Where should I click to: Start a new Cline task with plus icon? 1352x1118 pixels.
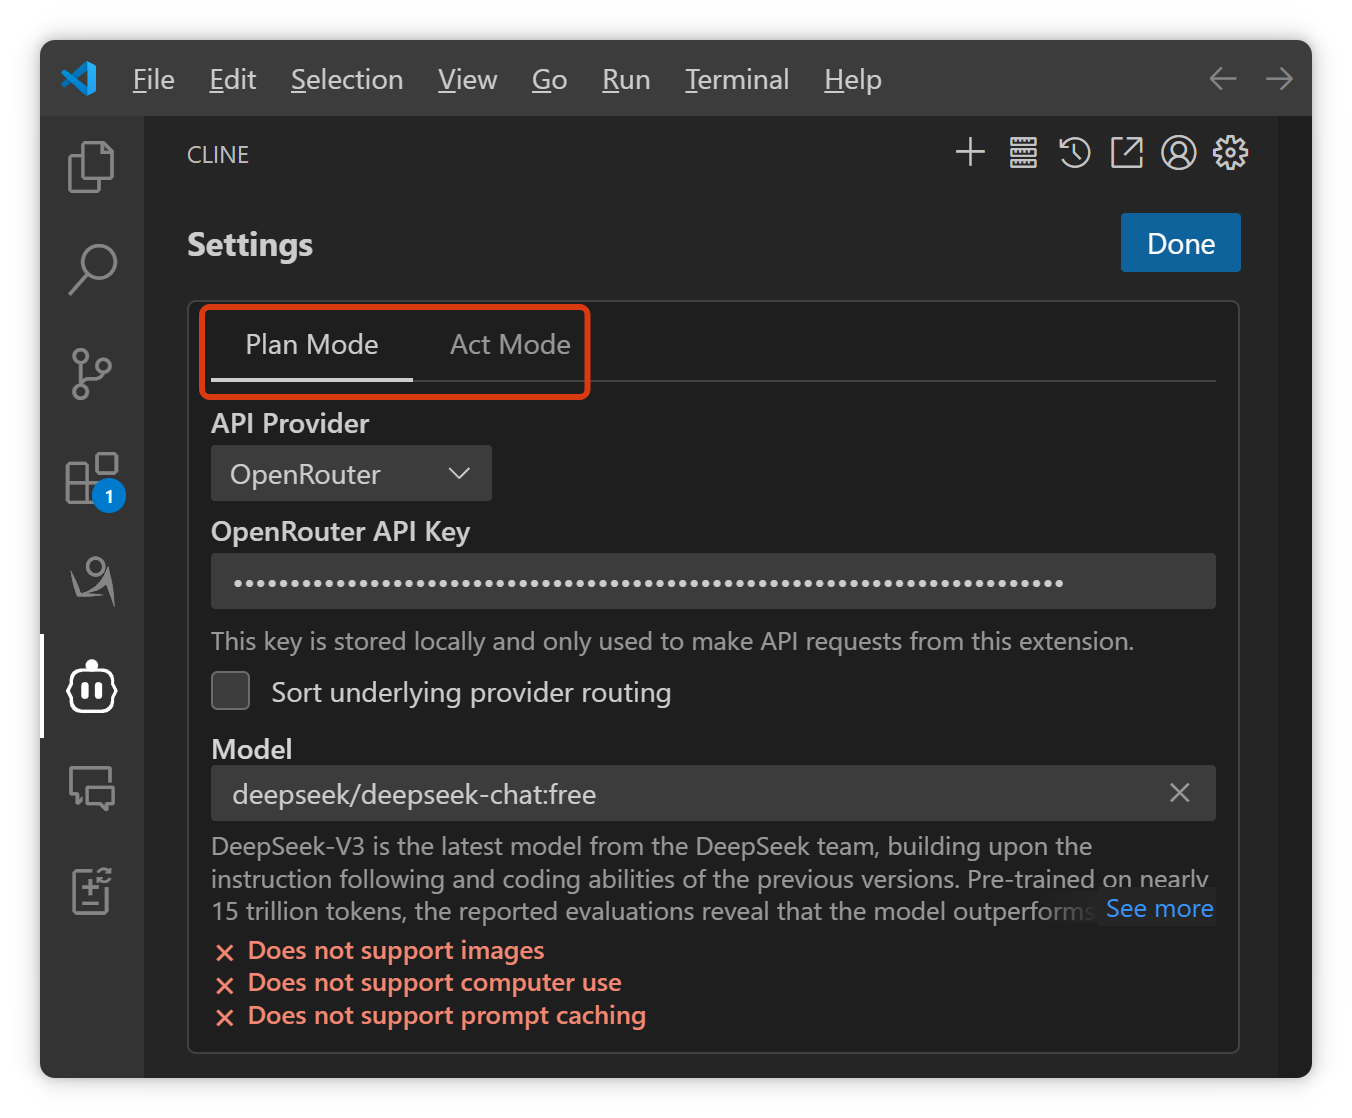point(970,153)
